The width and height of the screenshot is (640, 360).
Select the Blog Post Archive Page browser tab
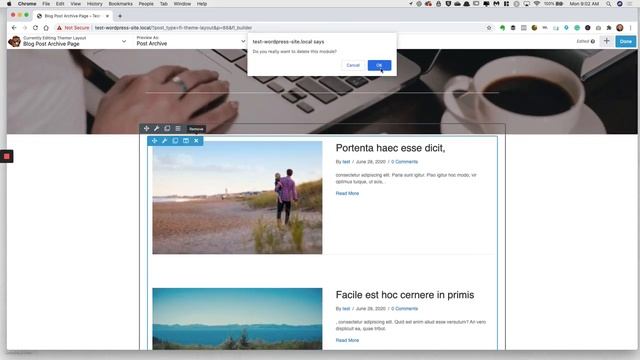72,16
